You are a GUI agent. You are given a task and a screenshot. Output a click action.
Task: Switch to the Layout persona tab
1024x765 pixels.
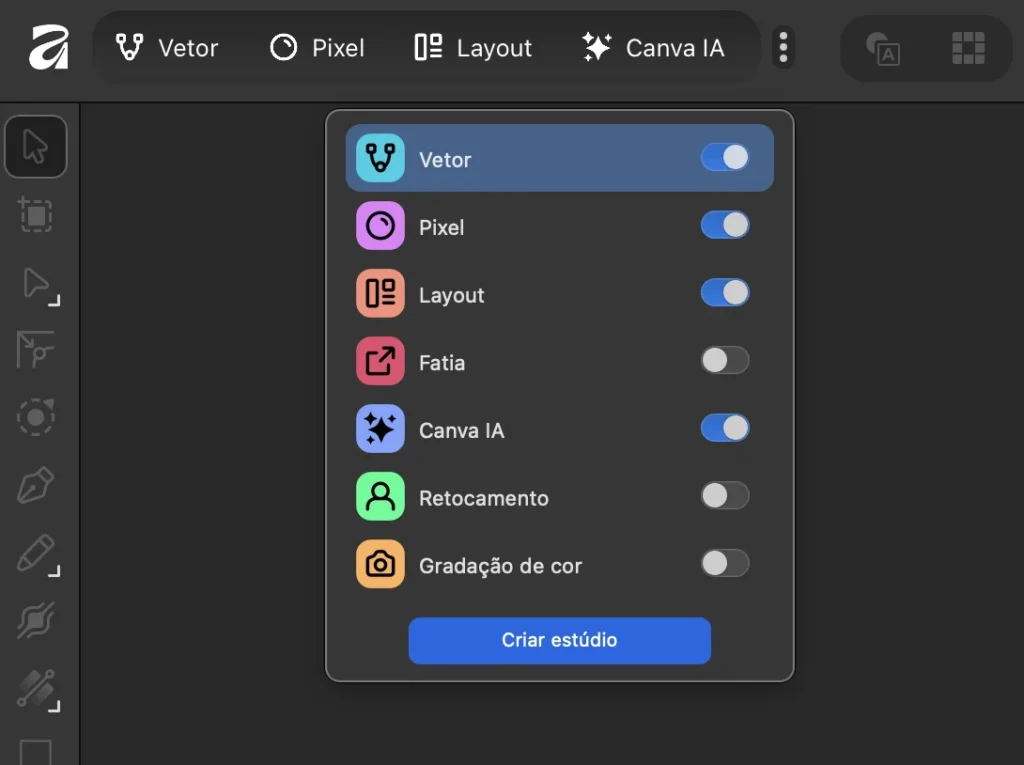[x=471, y=47]
